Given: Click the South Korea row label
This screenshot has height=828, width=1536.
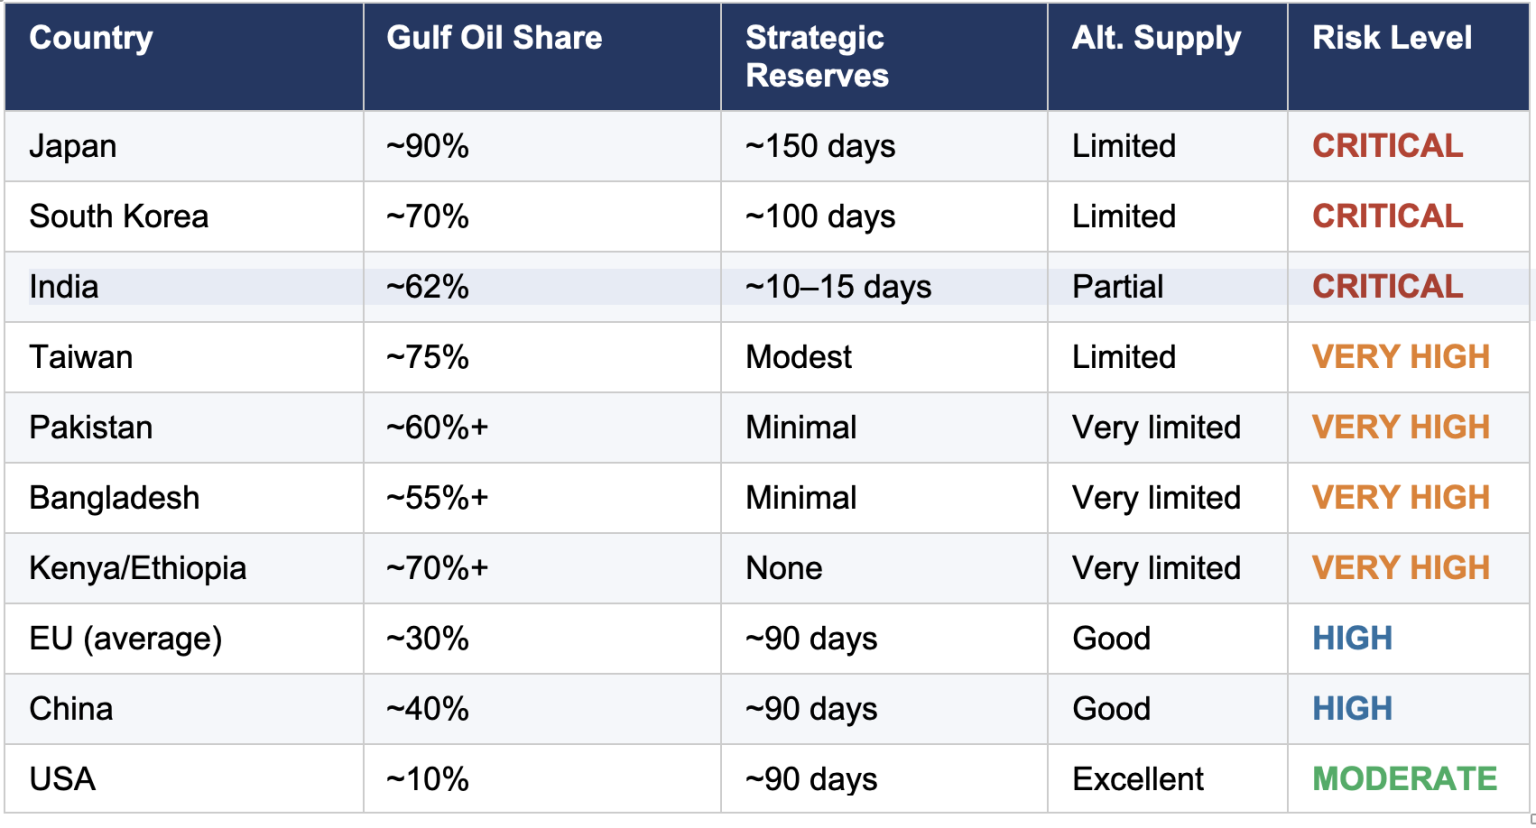Looking at the screenshot, I should [x=119, y=216].
